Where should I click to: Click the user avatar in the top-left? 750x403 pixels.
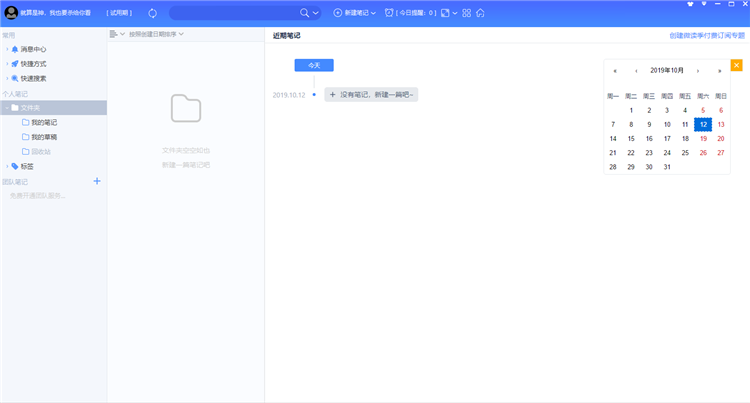click(x=12, y=13)
